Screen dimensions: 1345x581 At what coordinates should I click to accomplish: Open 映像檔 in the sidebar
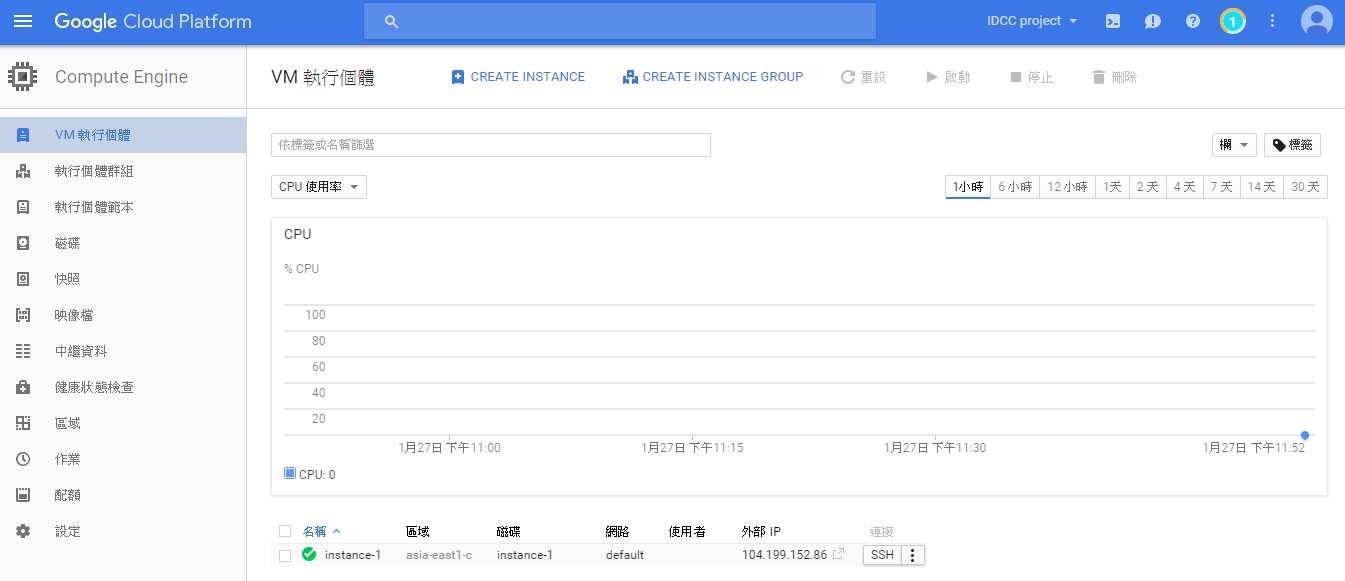click(123, 315)
